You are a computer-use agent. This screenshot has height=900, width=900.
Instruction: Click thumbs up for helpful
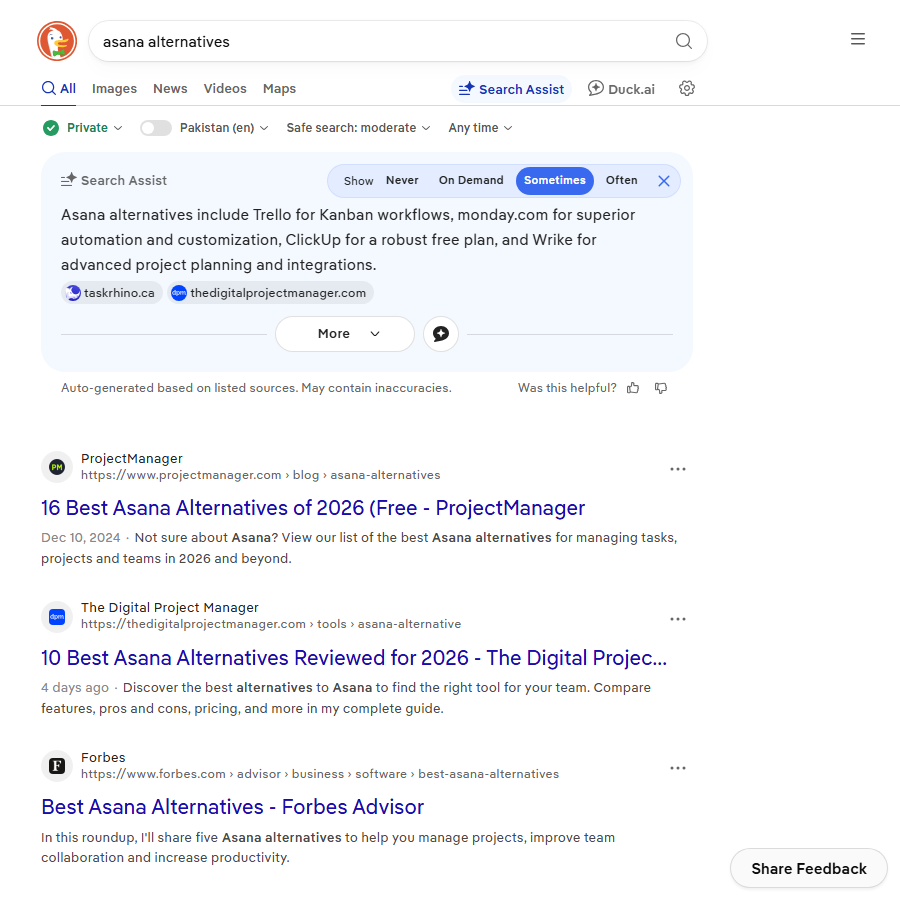(633, 388)
